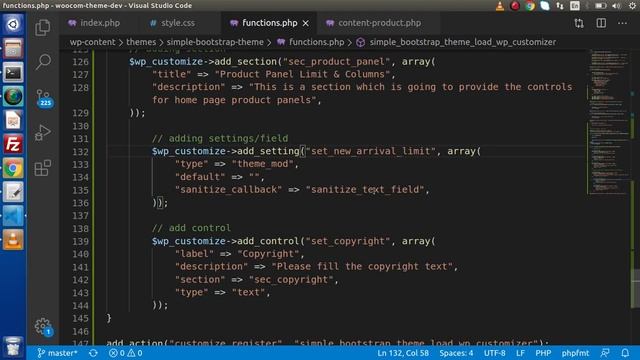
Task: Click the compare changes icon in editor toolbar
Action: point(579,23)
